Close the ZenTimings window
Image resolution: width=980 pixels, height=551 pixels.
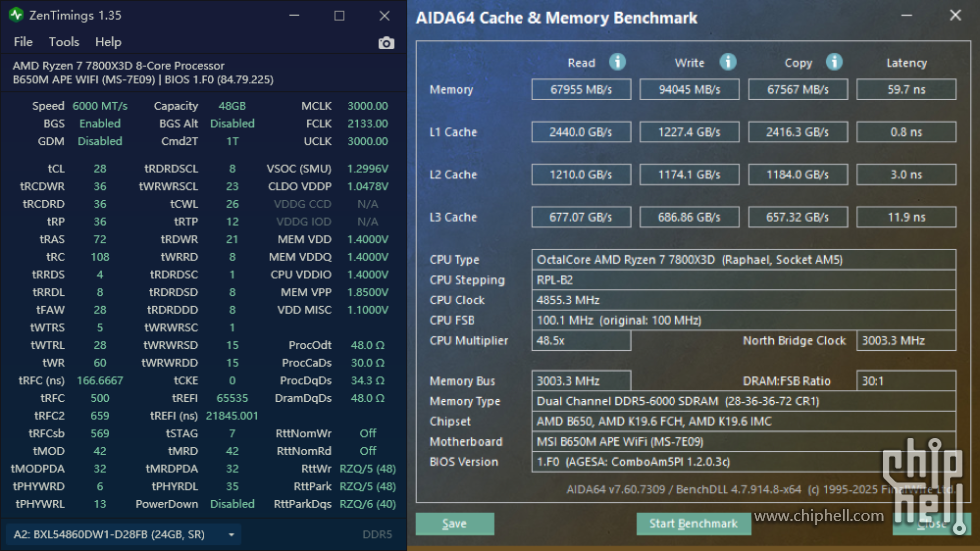pyautogui.click(x=384, y=16)
